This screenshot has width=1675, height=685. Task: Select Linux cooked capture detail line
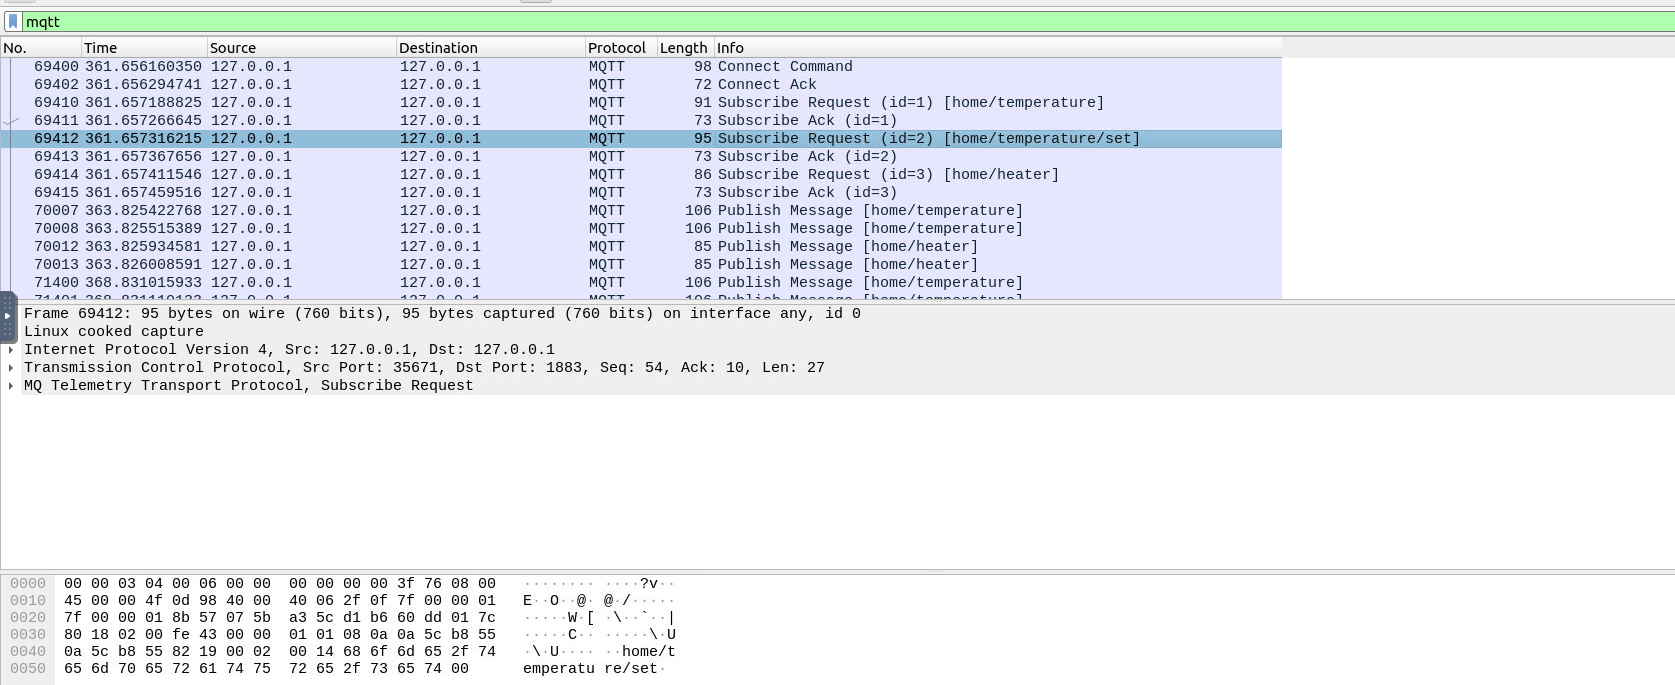(x=114, y=332)
